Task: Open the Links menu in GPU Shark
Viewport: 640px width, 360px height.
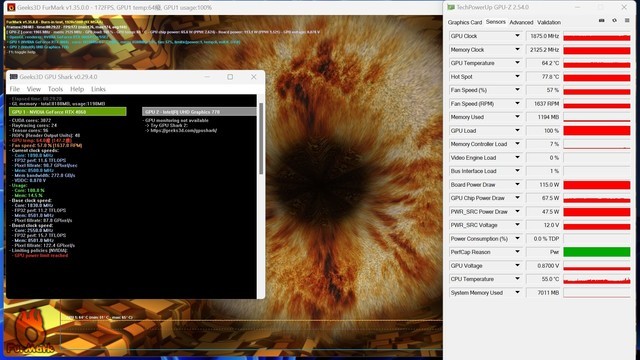Action: click(98, 89)
